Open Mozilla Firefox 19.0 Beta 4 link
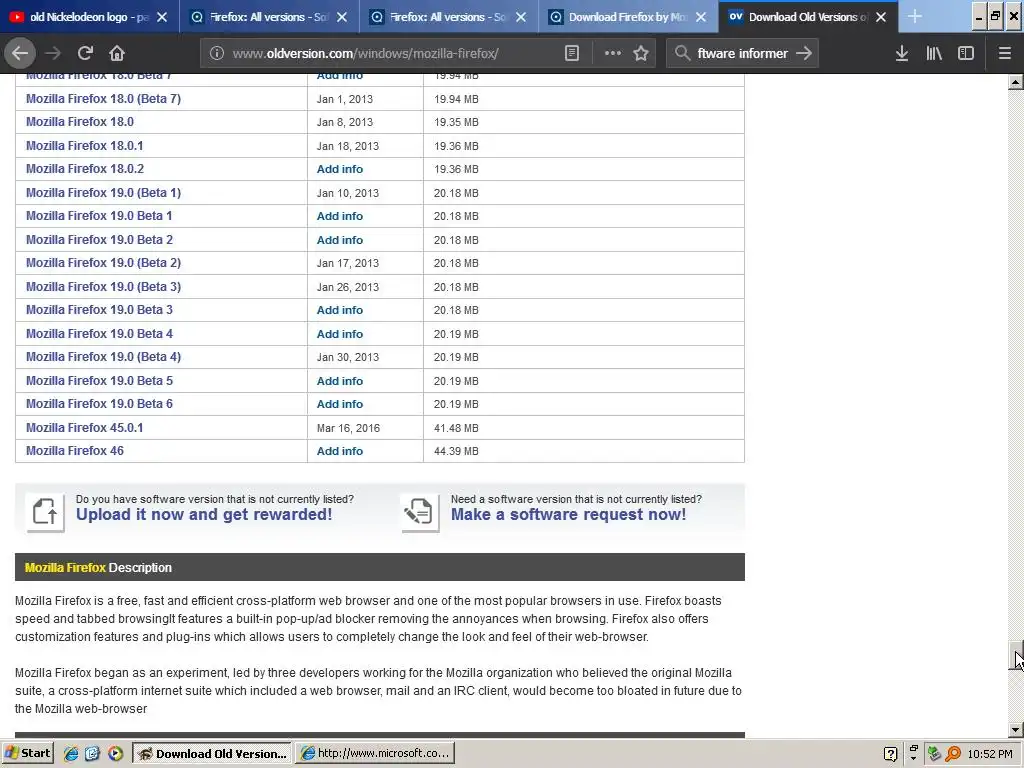This screenshot has width=1024, height=768. tap(99, 334)
